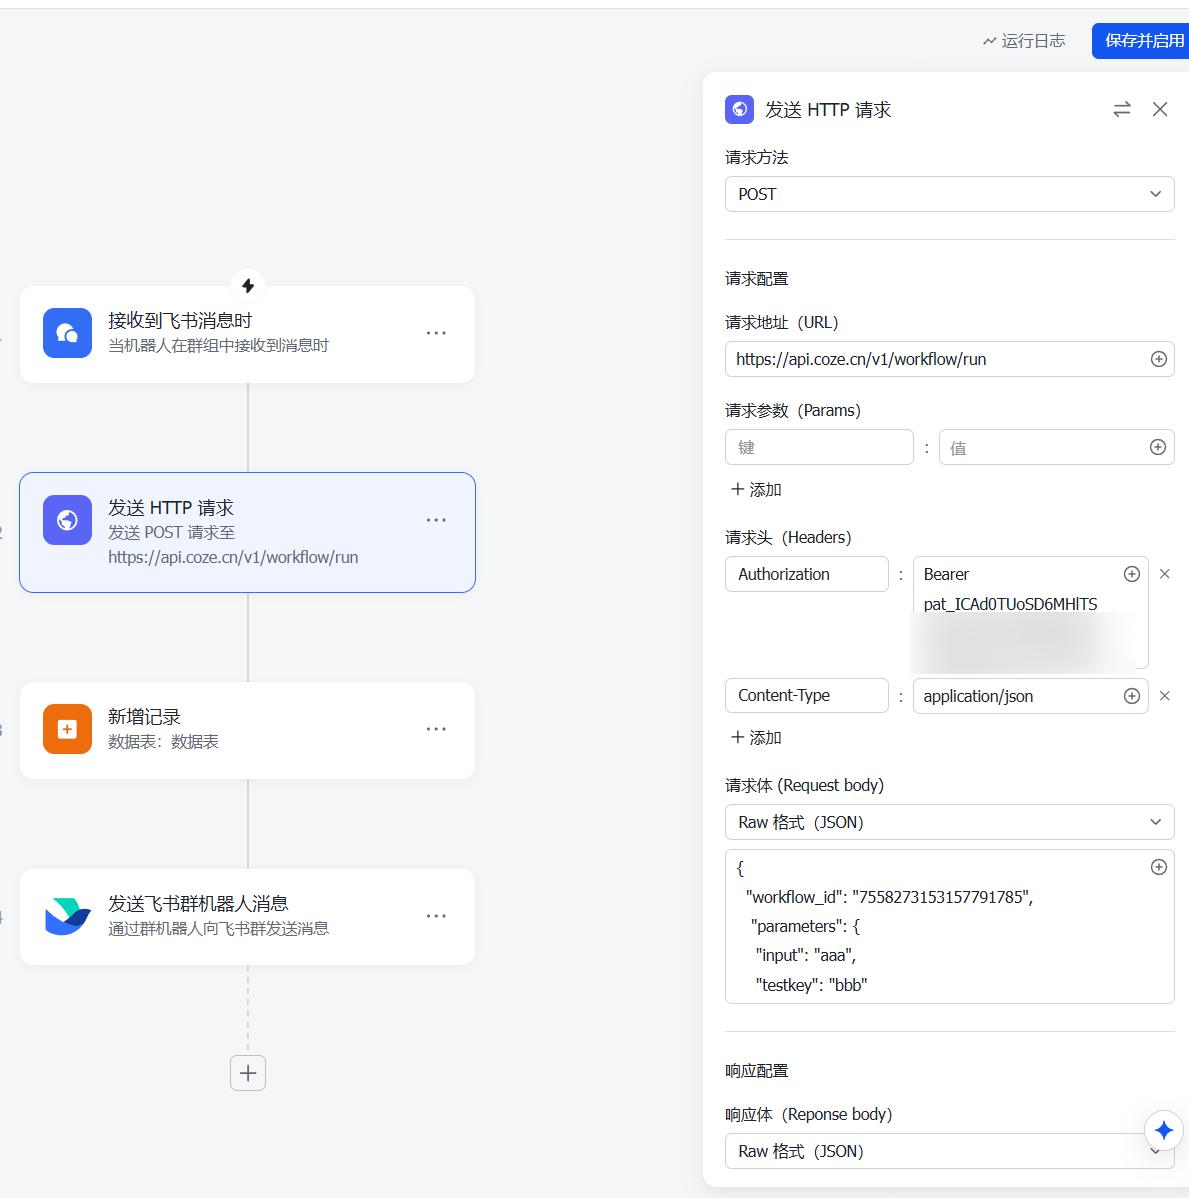The width and height of the screenshot is (1189, 1198).
Task: Insert a variable into the request URL field
Action: tap(1158, 359)
